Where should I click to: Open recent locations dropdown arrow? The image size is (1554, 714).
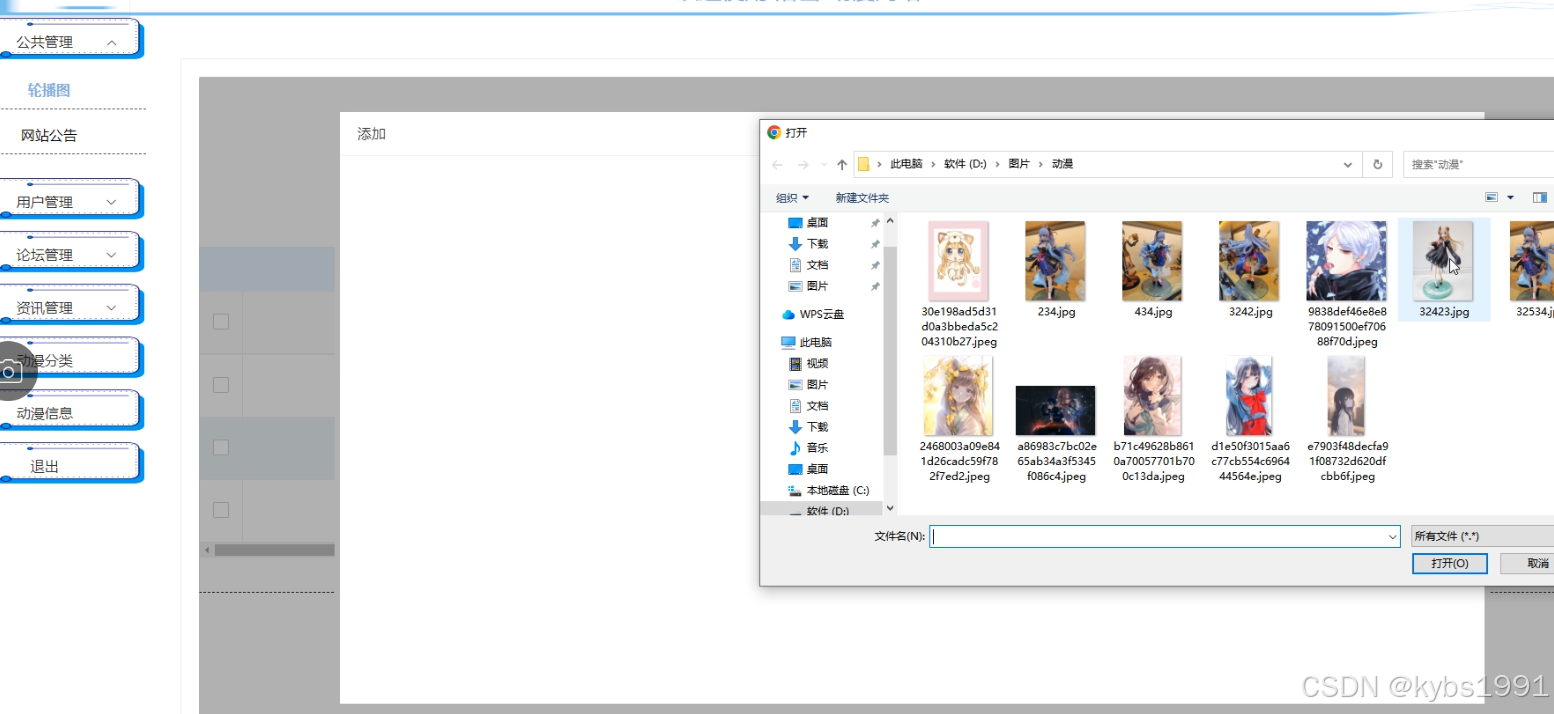824,165
